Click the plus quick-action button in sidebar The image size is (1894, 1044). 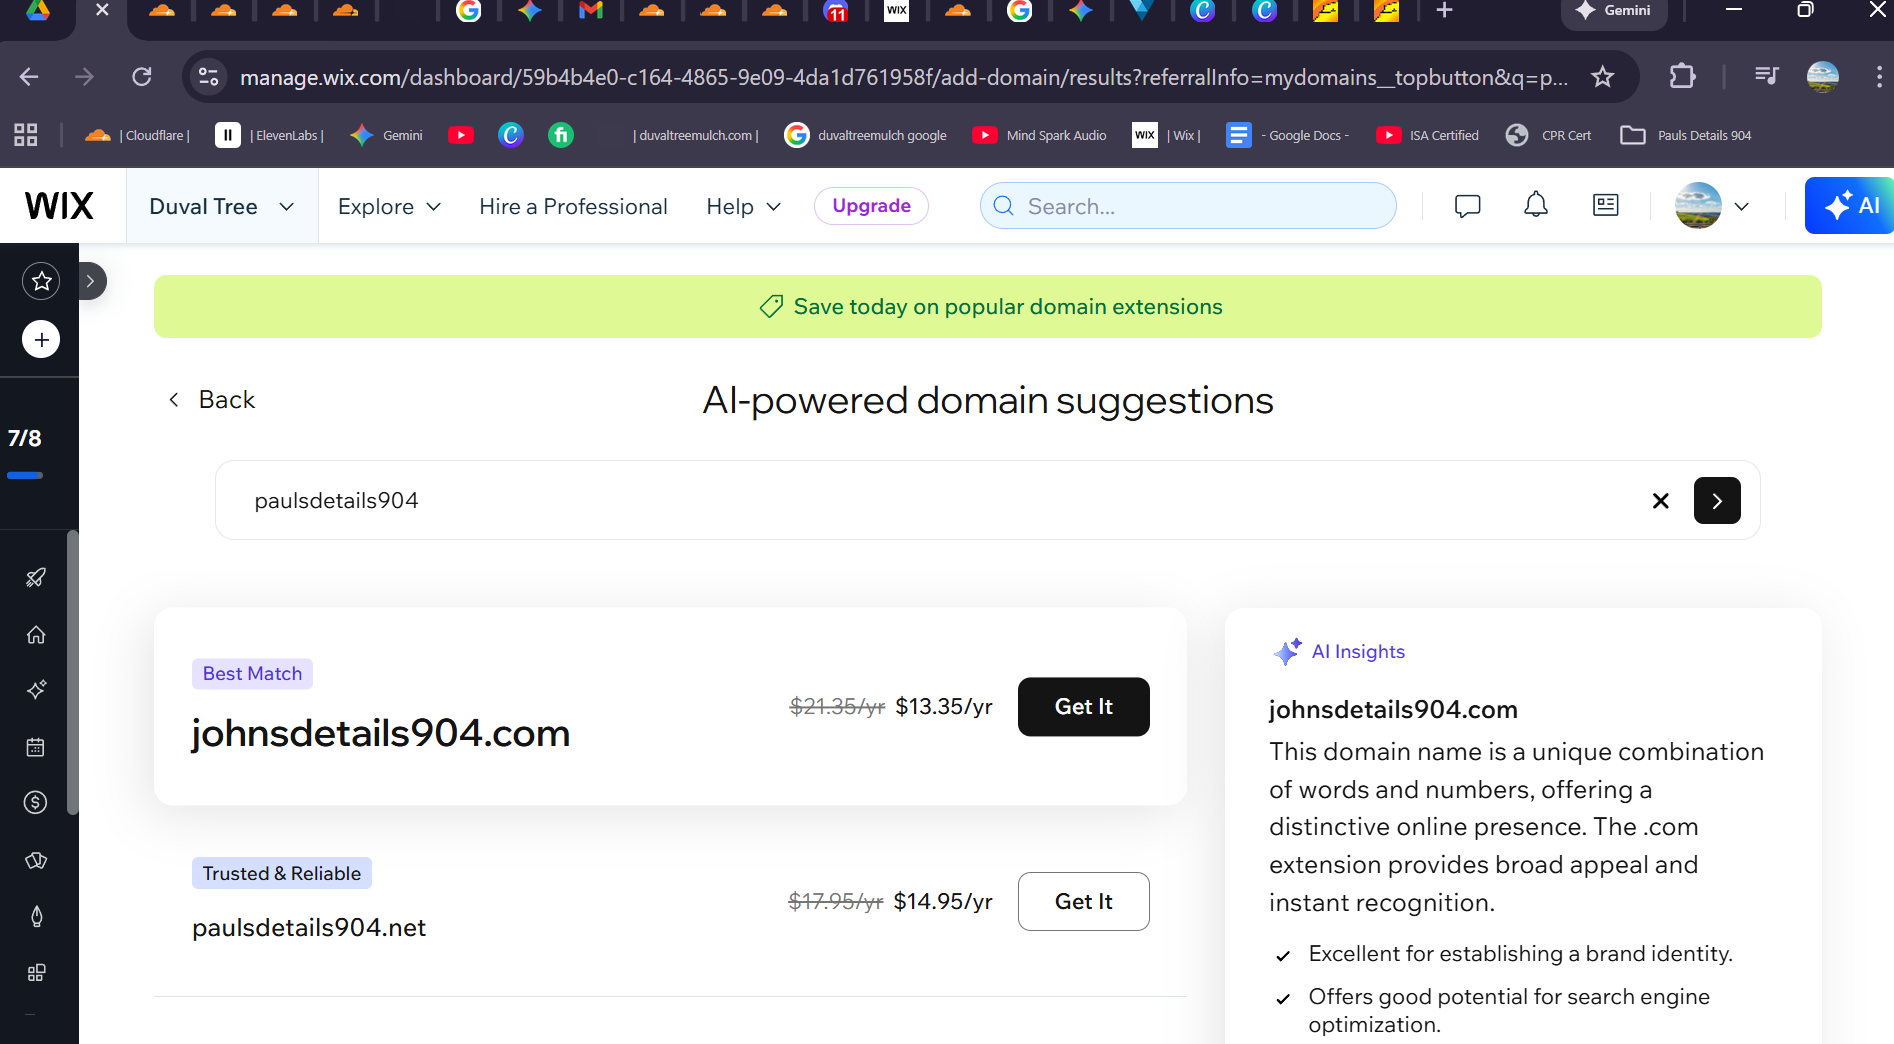[41, 340]
